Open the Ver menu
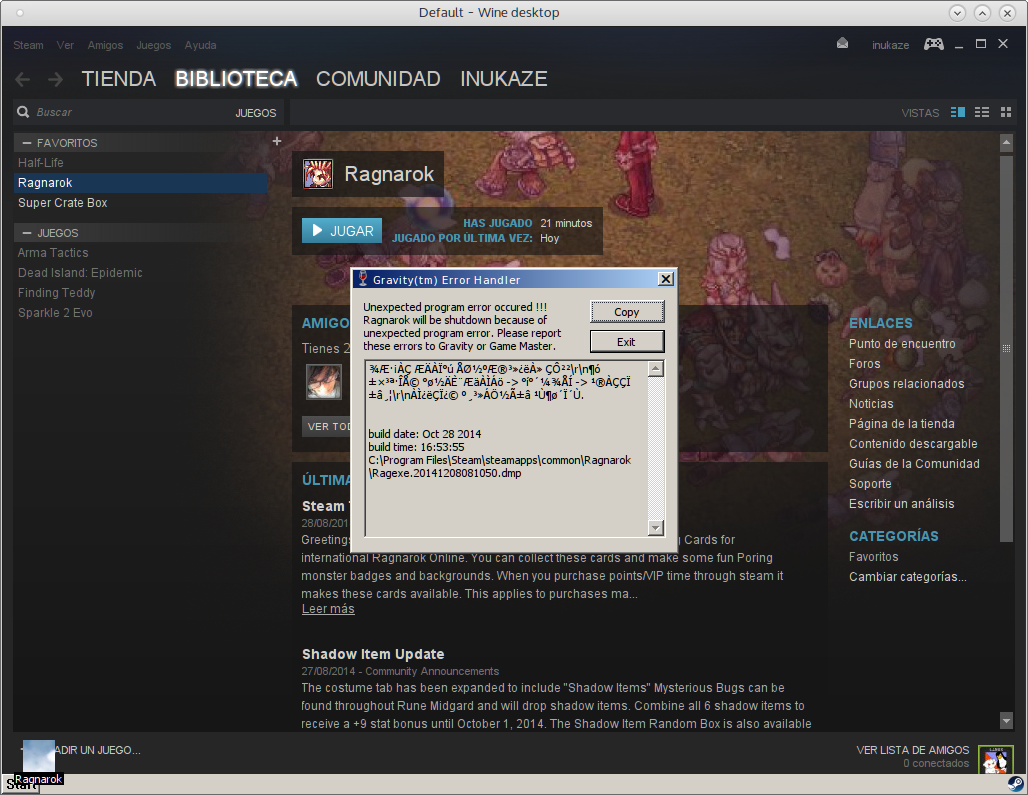Viewport: 1028px width, 795px height. (x=65, y=45)
